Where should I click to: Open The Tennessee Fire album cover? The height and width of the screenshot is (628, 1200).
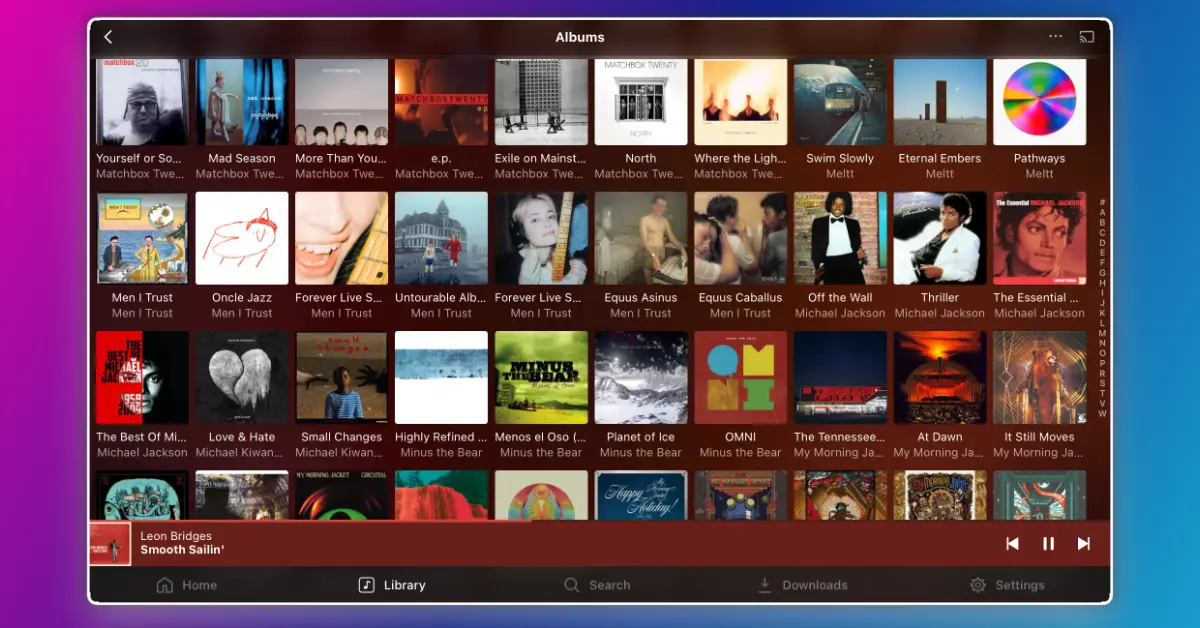click(x=840, y=377)
